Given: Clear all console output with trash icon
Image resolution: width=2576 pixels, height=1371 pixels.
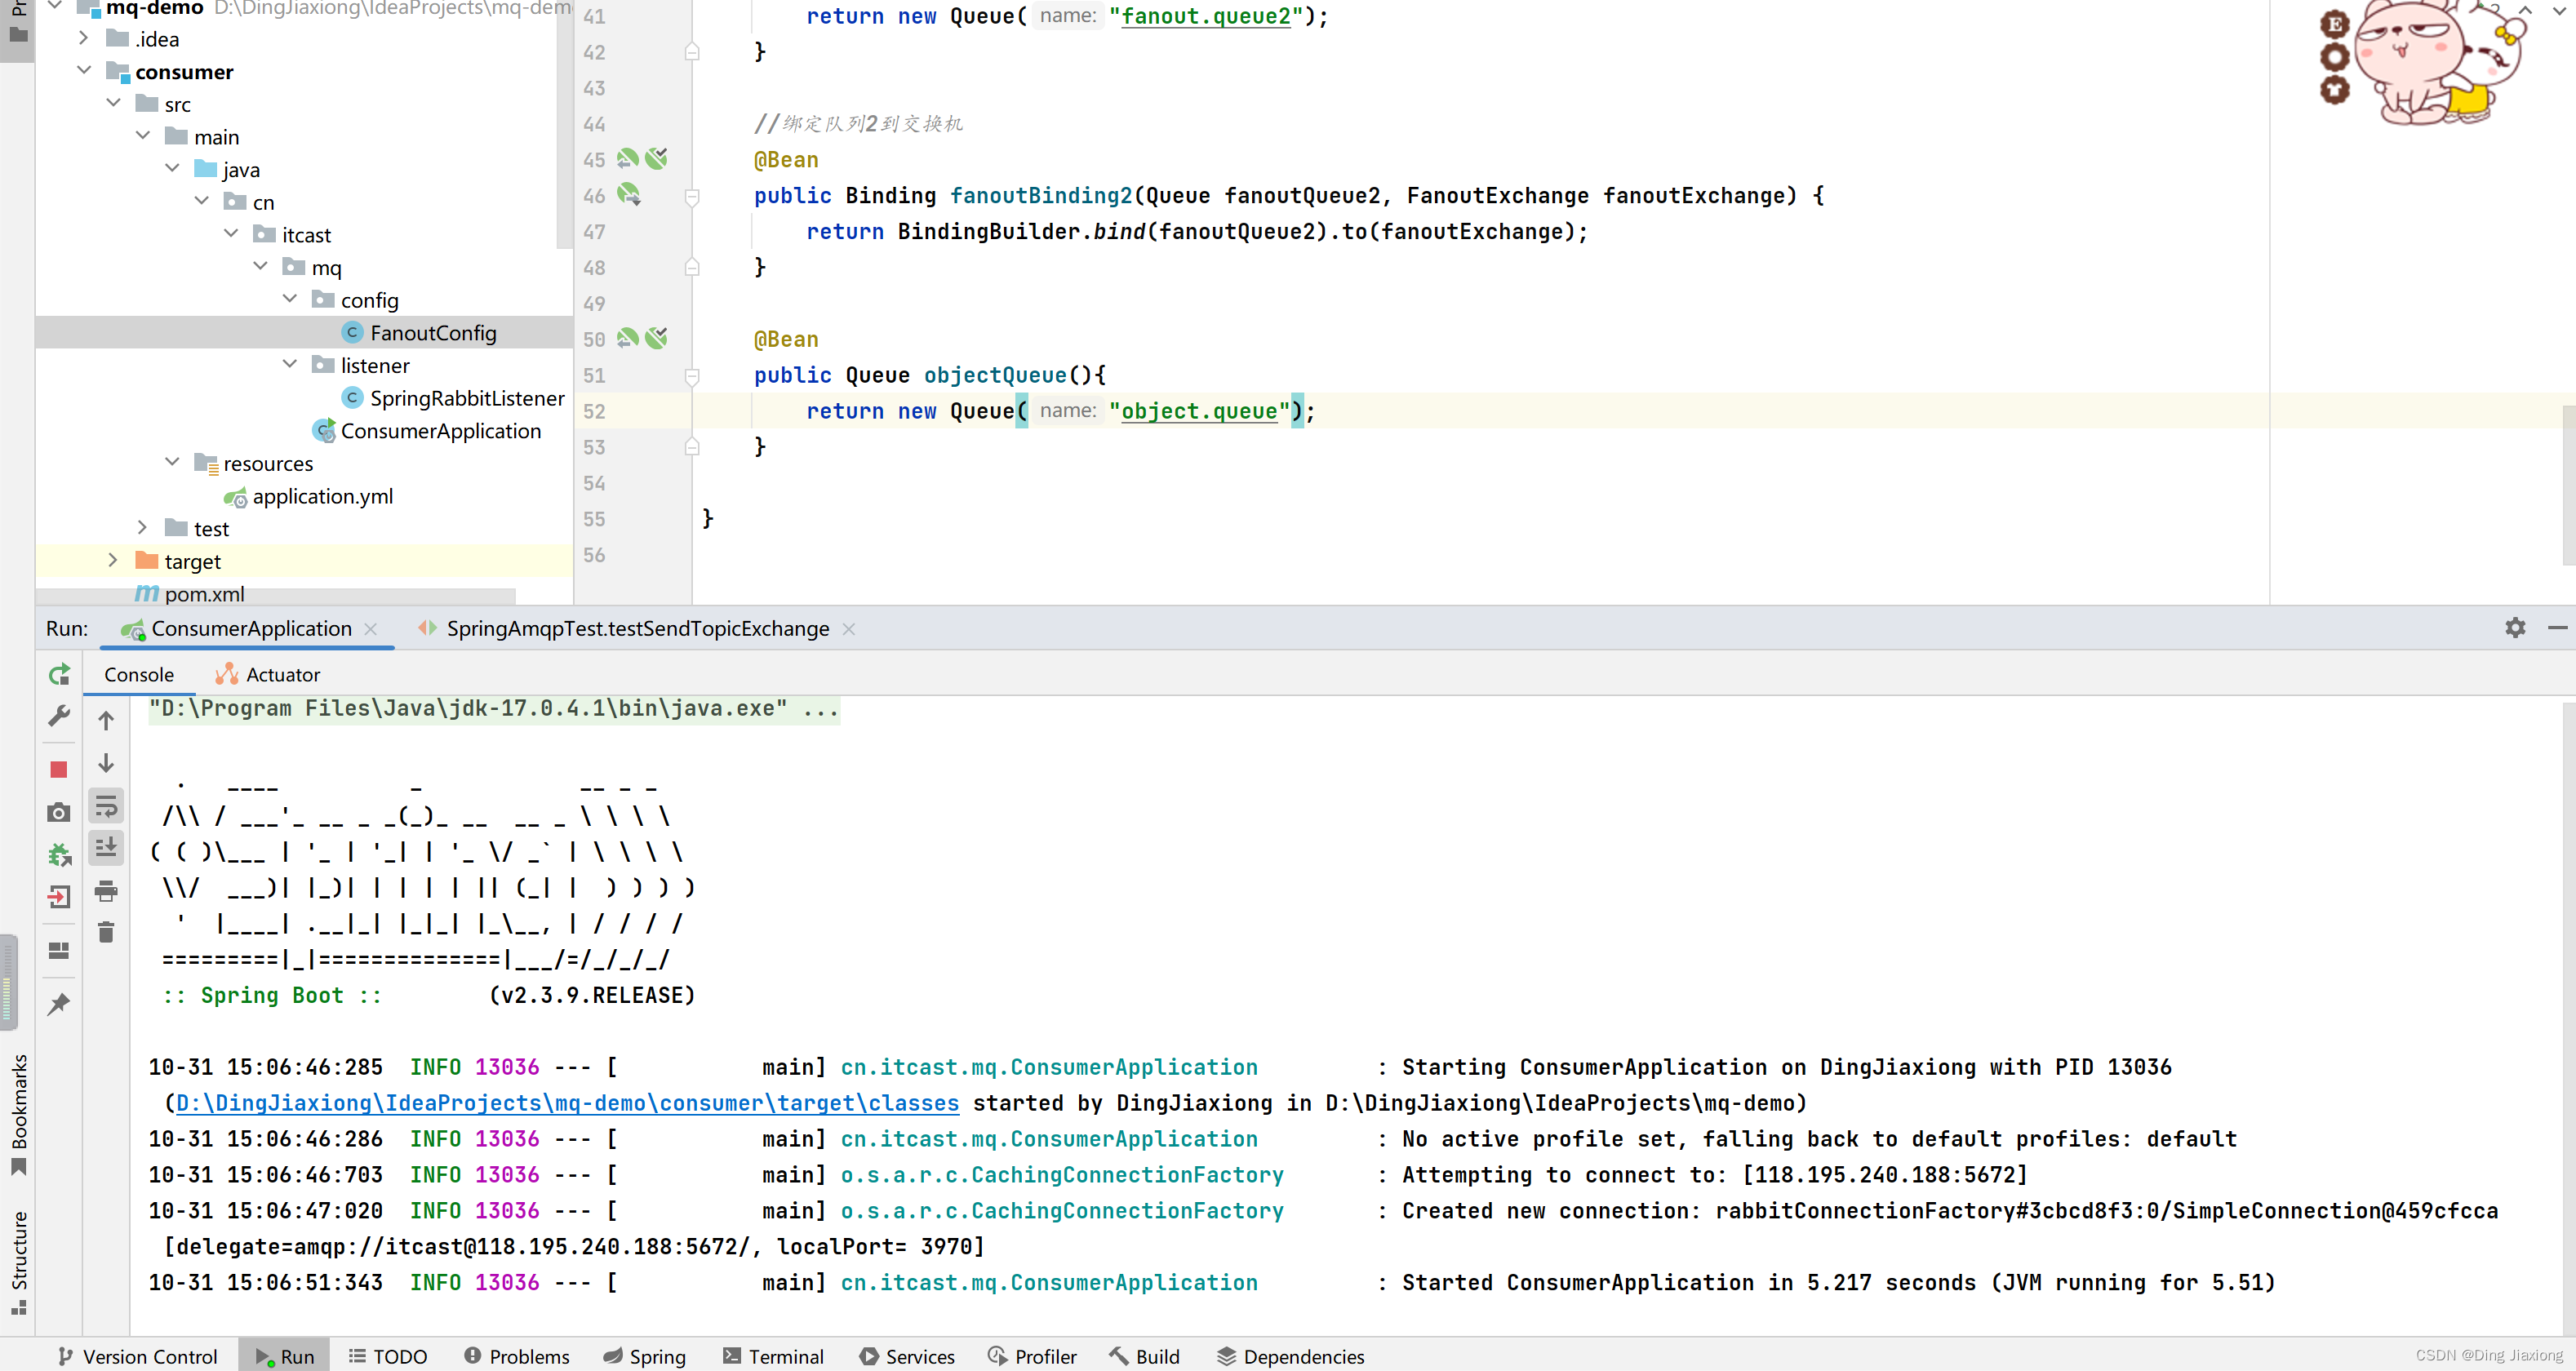Looking at the screenshot, I should point(106,932).
